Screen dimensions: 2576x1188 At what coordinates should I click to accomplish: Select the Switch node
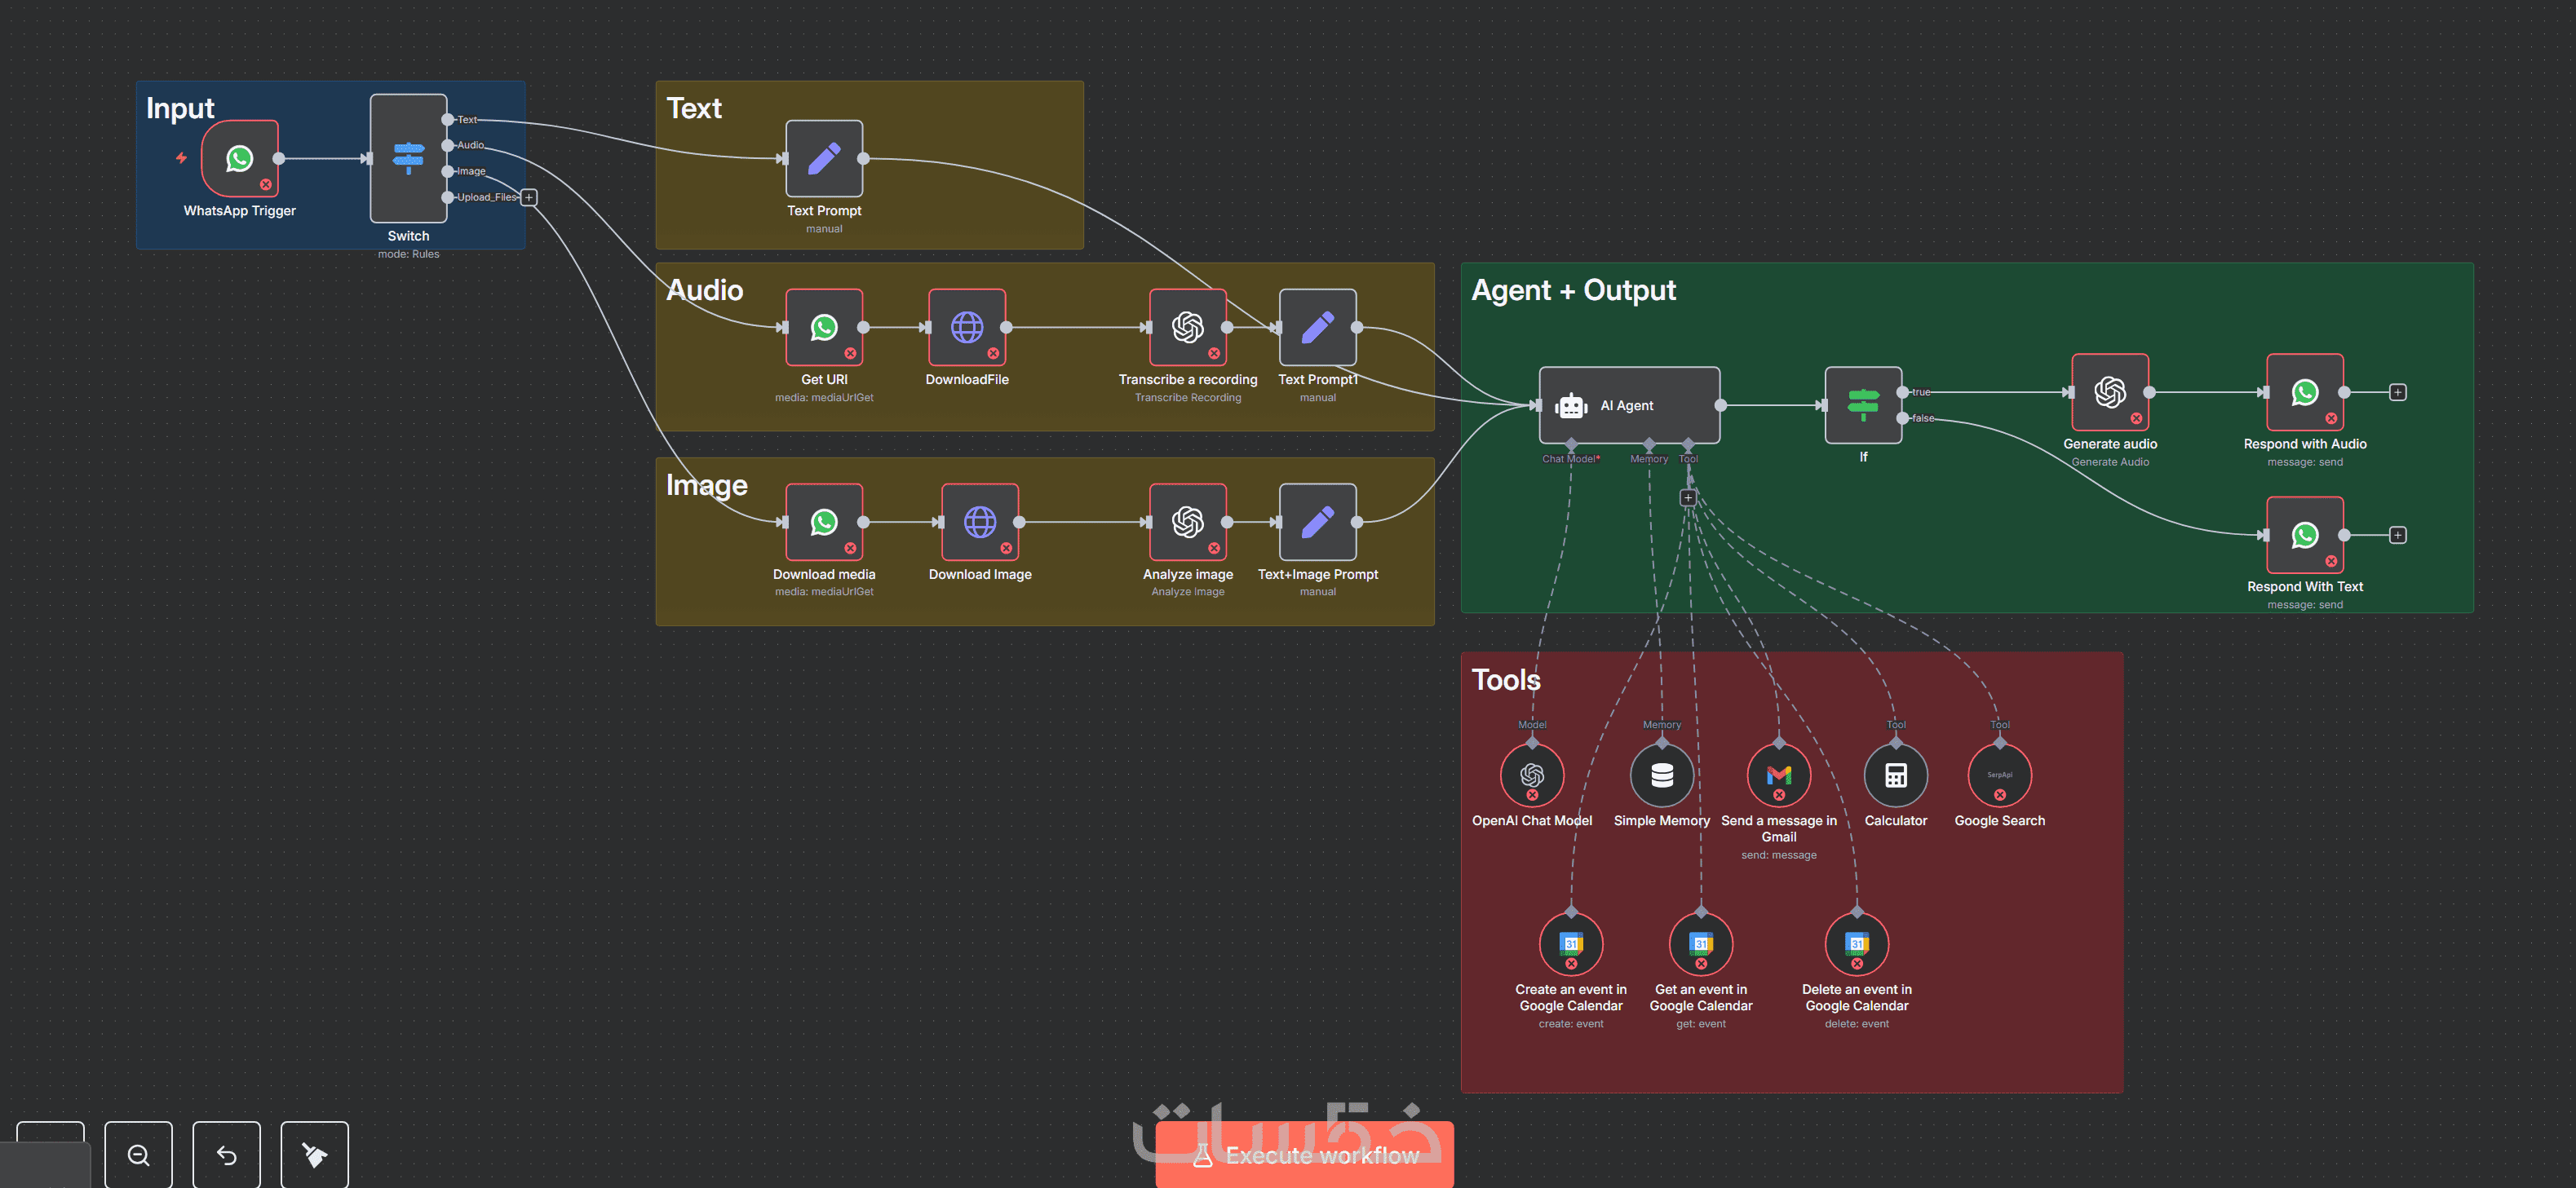[408, 158]
